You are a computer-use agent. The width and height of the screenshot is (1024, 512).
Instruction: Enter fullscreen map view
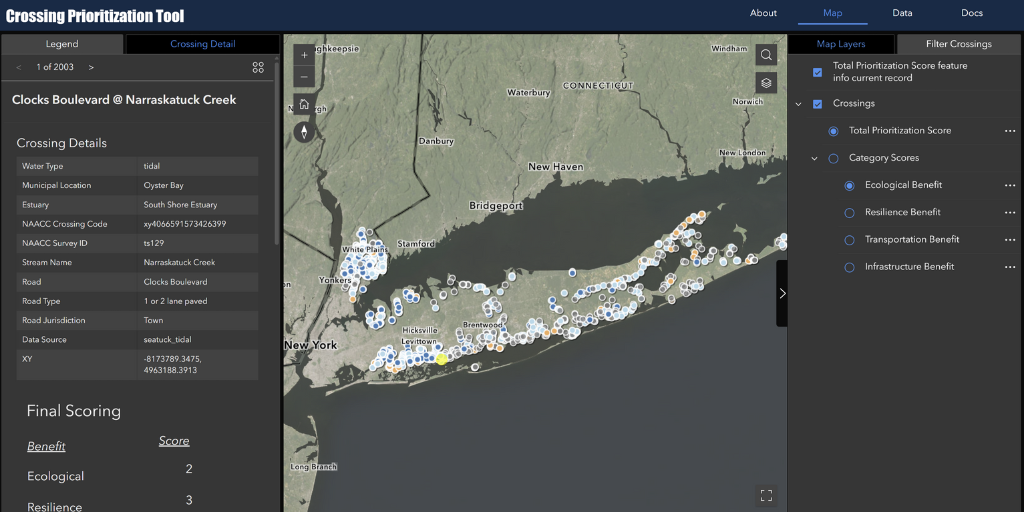(767, 495)
